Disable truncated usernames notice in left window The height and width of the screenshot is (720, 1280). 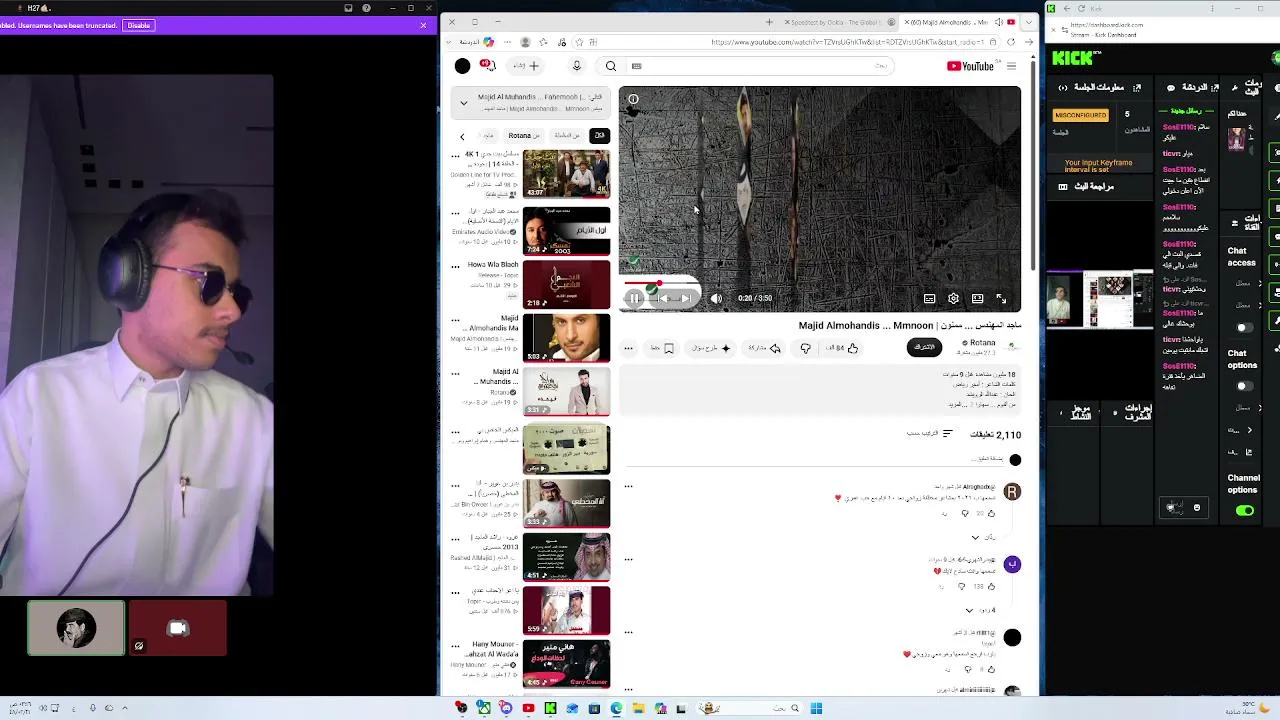(139, 25)
